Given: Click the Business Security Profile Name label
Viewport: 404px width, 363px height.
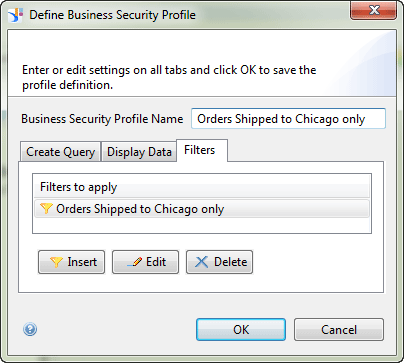Looking at the screenshot, I should pos(102,119).
